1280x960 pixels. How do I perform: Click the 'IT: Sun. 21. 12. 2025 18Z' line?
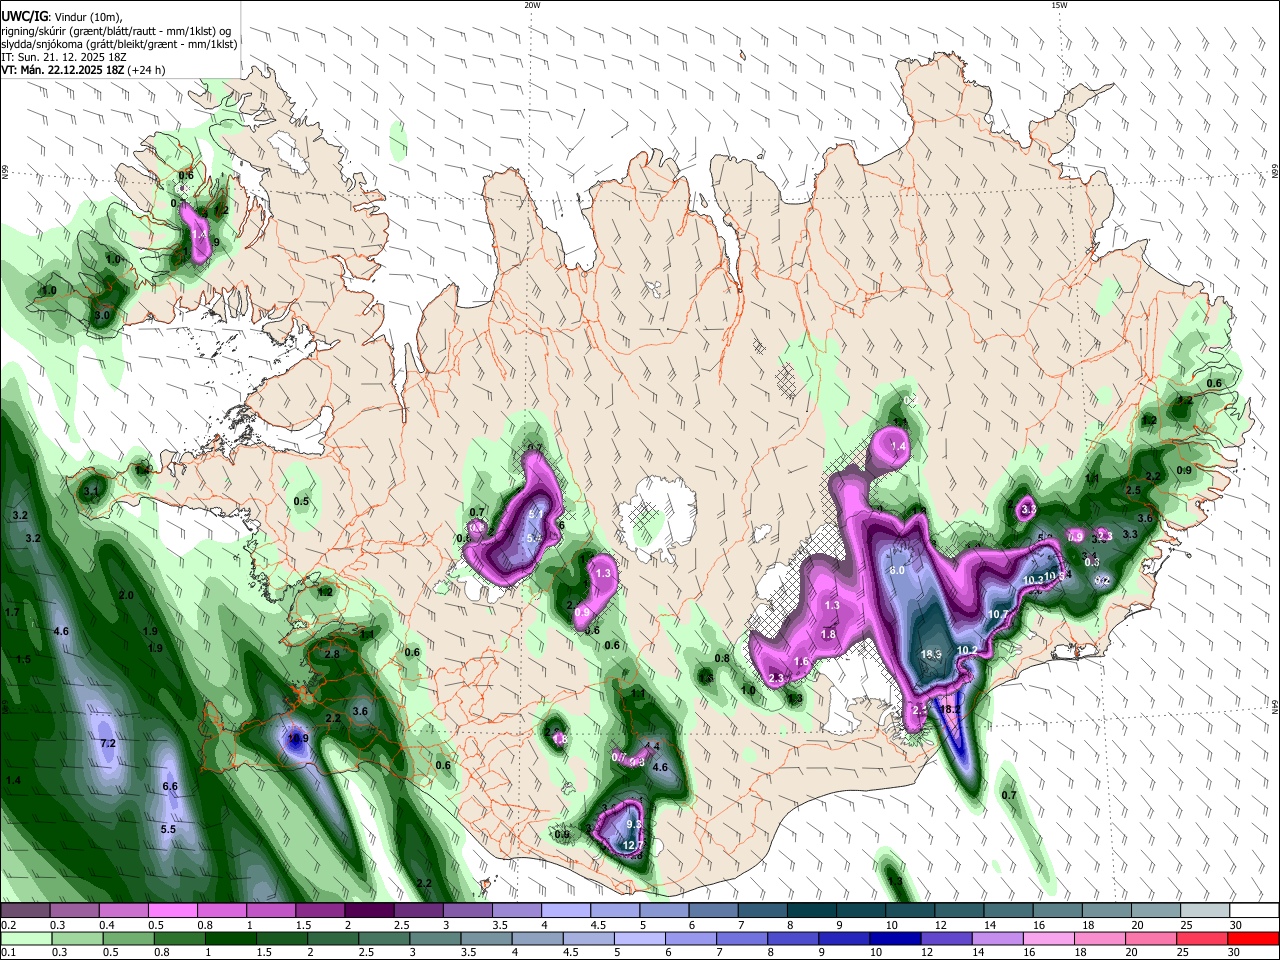[65, 56]
